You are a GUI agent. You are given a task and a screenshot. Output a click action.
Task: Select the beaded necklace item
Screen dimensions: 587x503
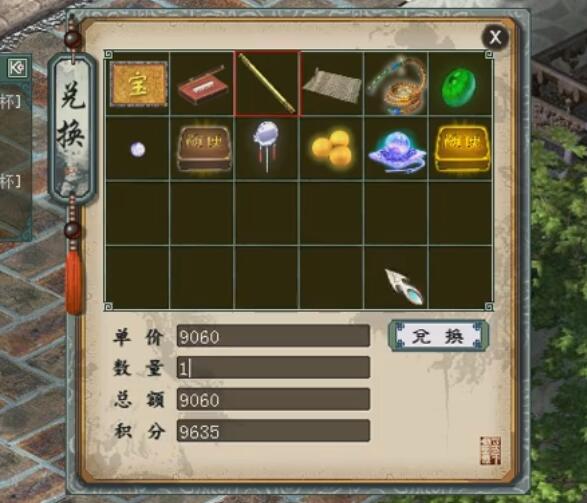coord(396,85)
